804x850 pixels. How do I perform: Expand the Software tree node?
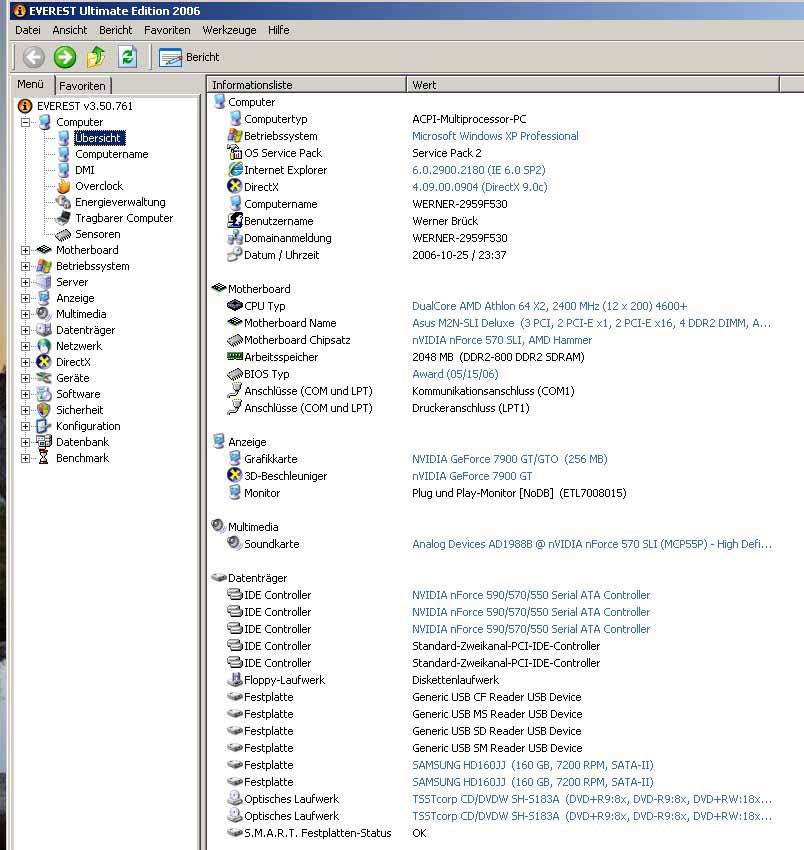pyautogui.click(x=25, y=394)
